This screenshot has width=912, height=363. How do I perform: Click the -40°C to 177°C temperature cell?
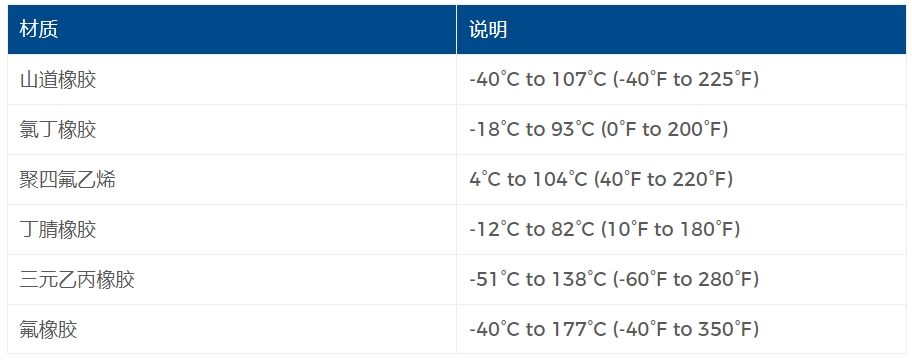coord(681,330)
